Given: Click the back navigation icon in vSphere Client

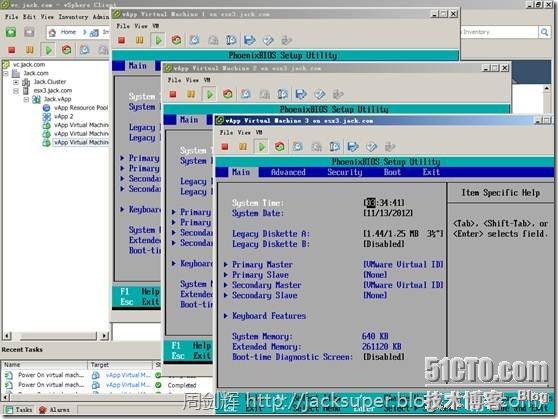Looking at the screenshot, I should 11,32.
